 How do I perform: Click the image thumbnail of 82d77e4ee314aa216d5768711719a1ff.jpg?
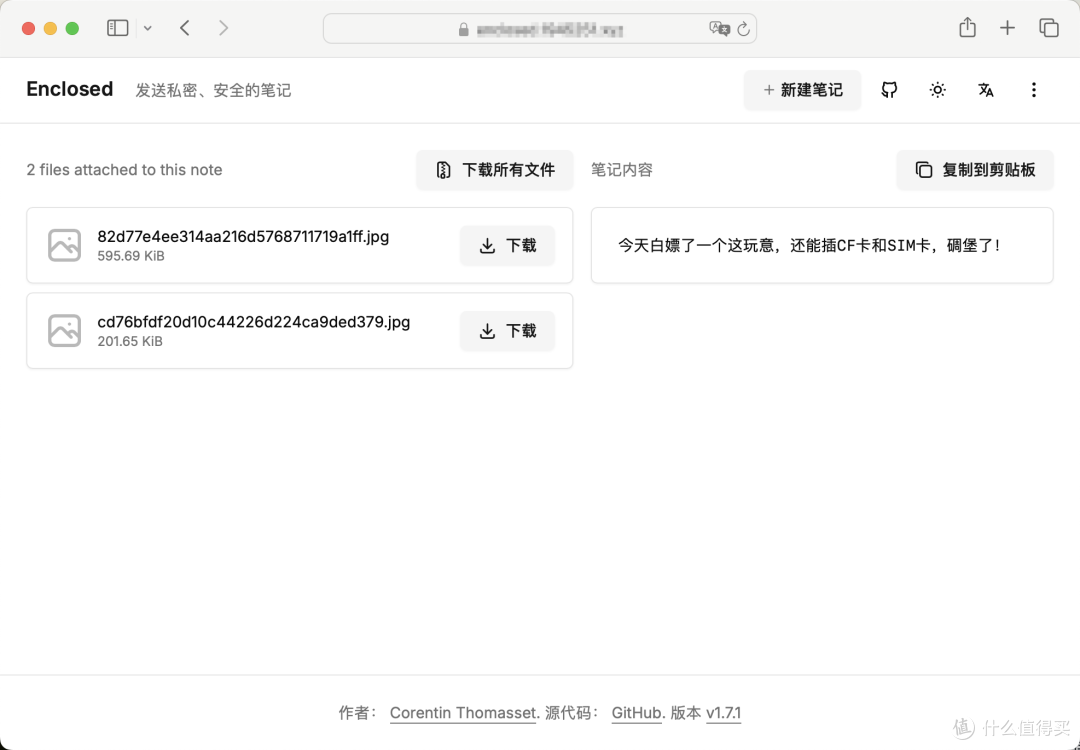pyautogui.click(x=64, y=245)
